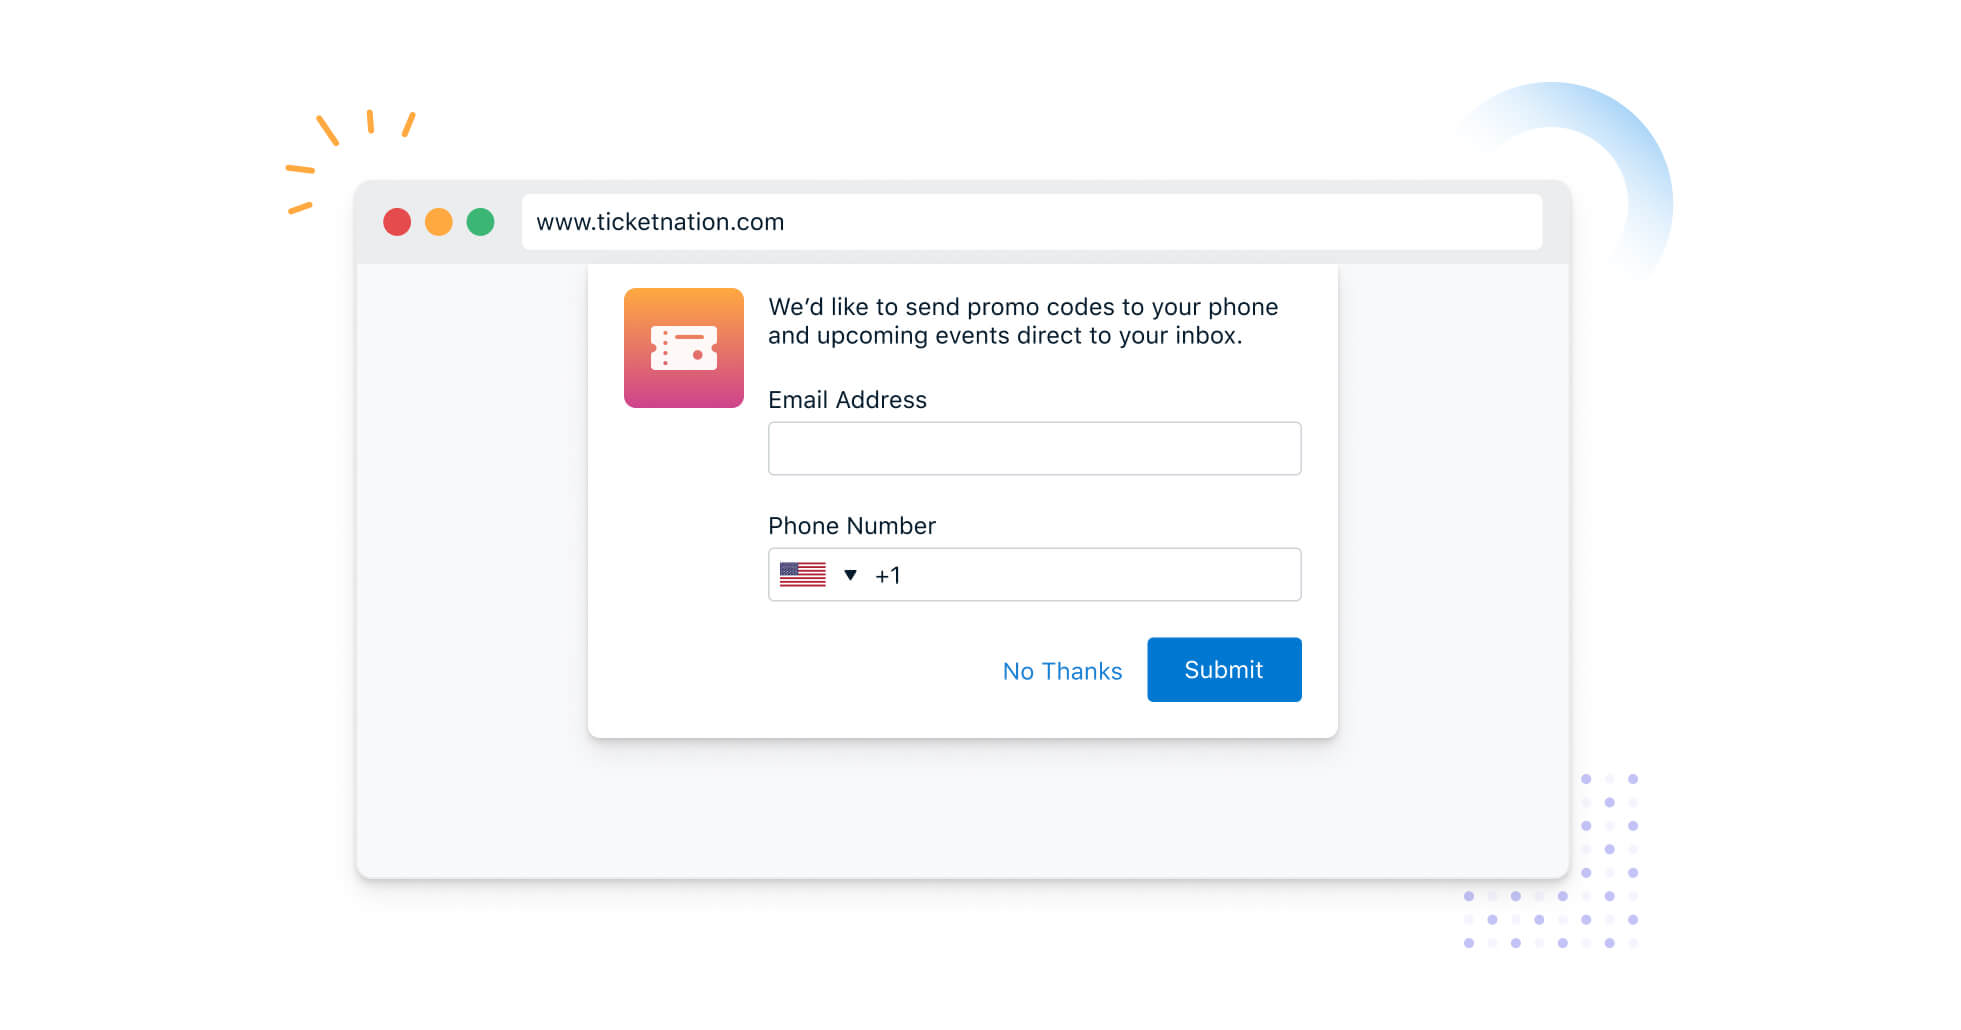Click the green maximize window dot

(481, 222)
